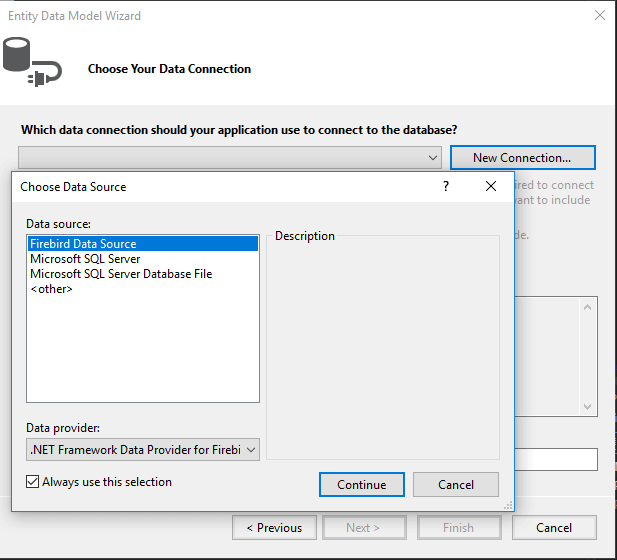
Task: Click the dialog resize grip icon
Action: [508, 505]
